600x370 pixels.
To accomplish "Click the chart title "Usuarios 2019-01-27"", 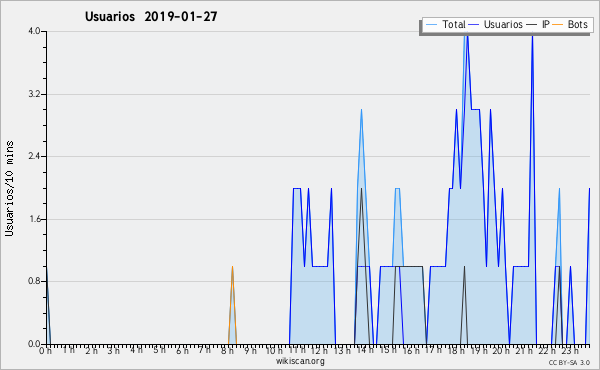I will tap(151, 16).
